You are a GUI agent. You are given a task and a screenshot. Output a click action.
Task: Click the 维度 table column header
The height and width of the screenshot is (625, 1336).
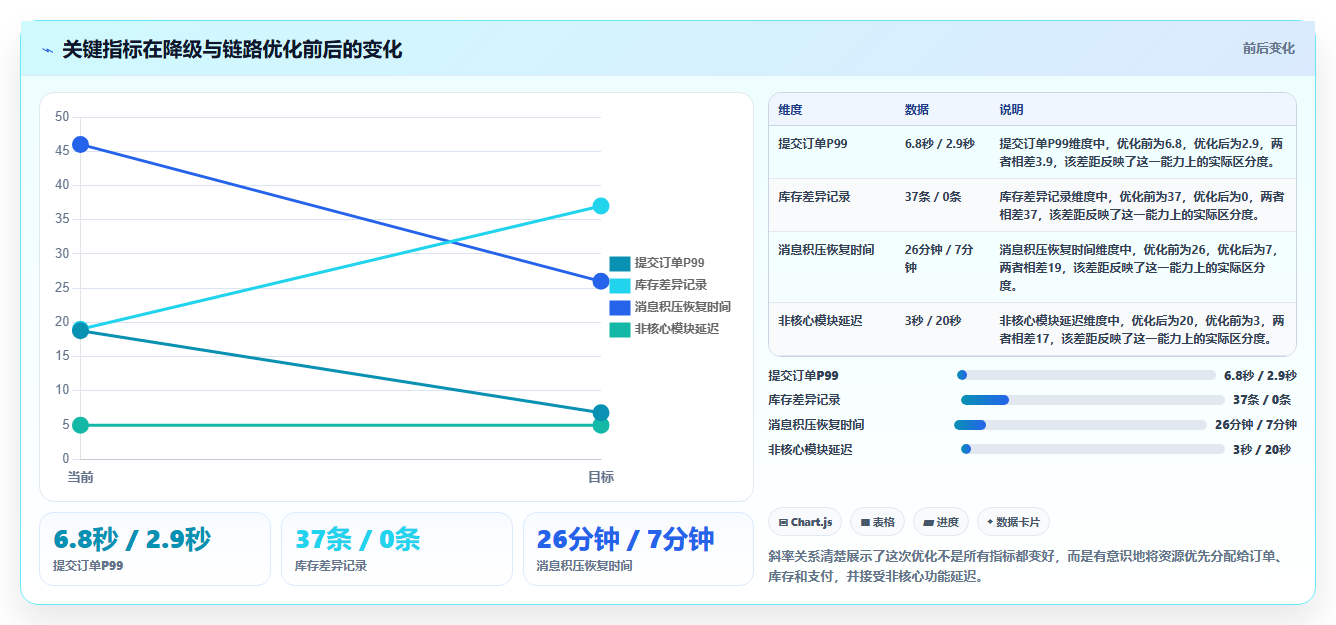[x=790, y=110]
